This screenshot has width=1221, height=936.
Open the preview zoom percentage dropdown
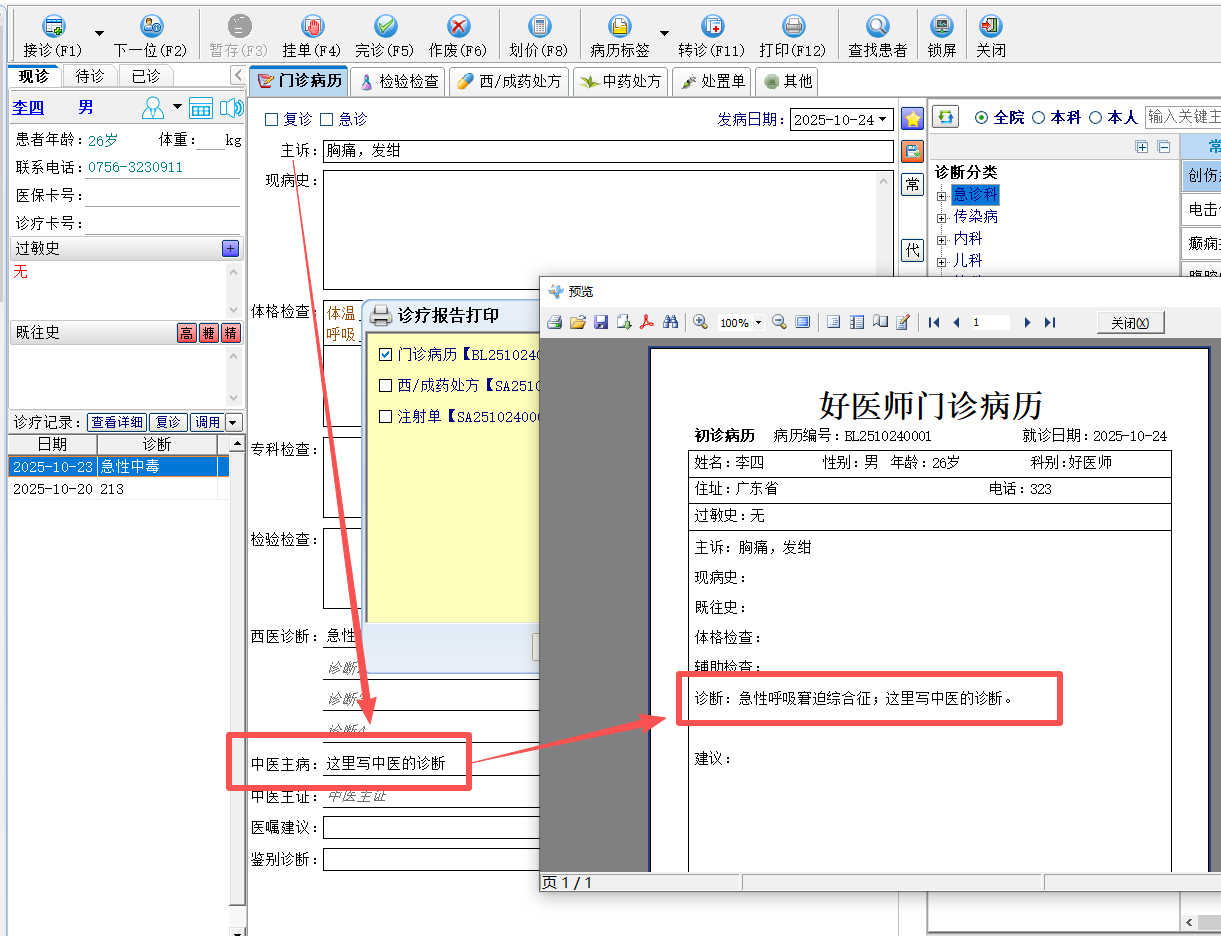point(758,322)
